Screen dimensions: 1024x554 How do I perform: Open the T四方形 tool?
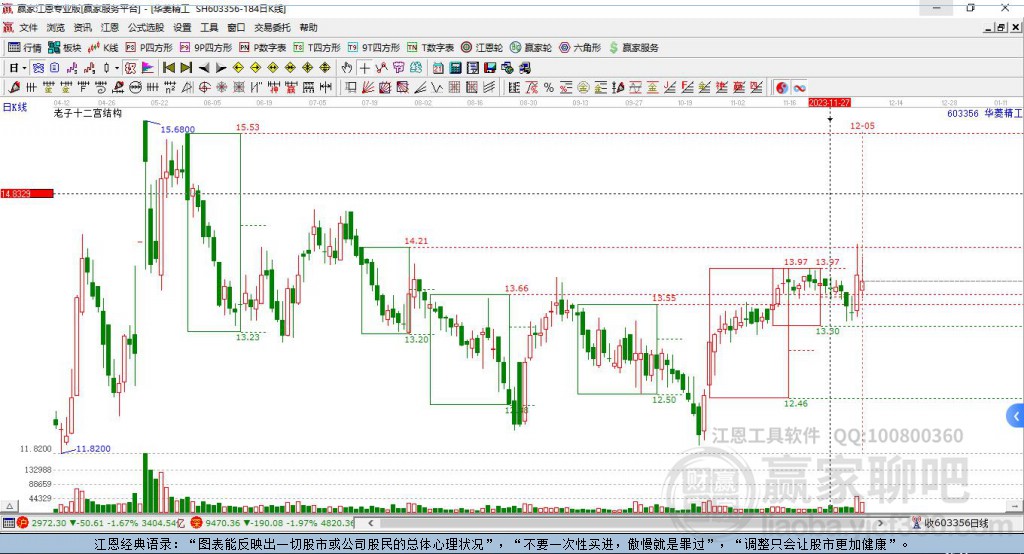coord(317,48)
